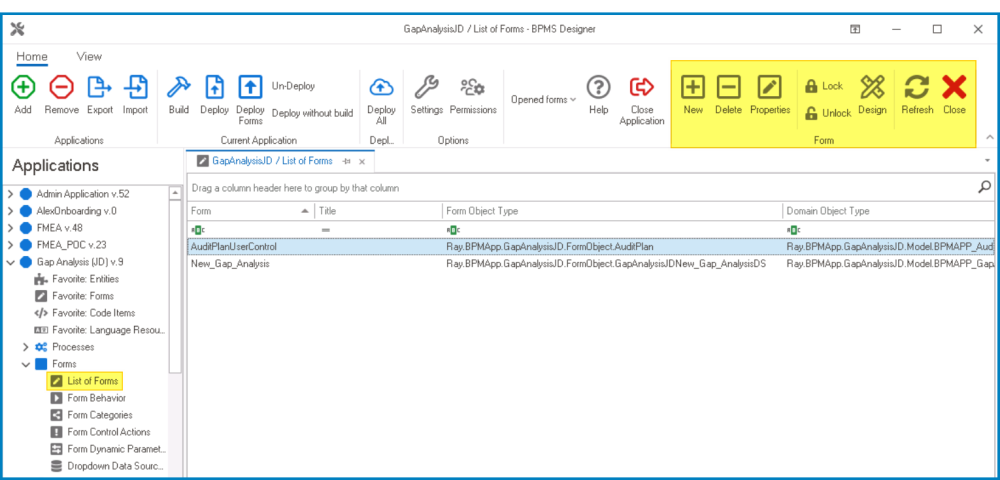Click the Title column filter cell

tap(379, 229)
